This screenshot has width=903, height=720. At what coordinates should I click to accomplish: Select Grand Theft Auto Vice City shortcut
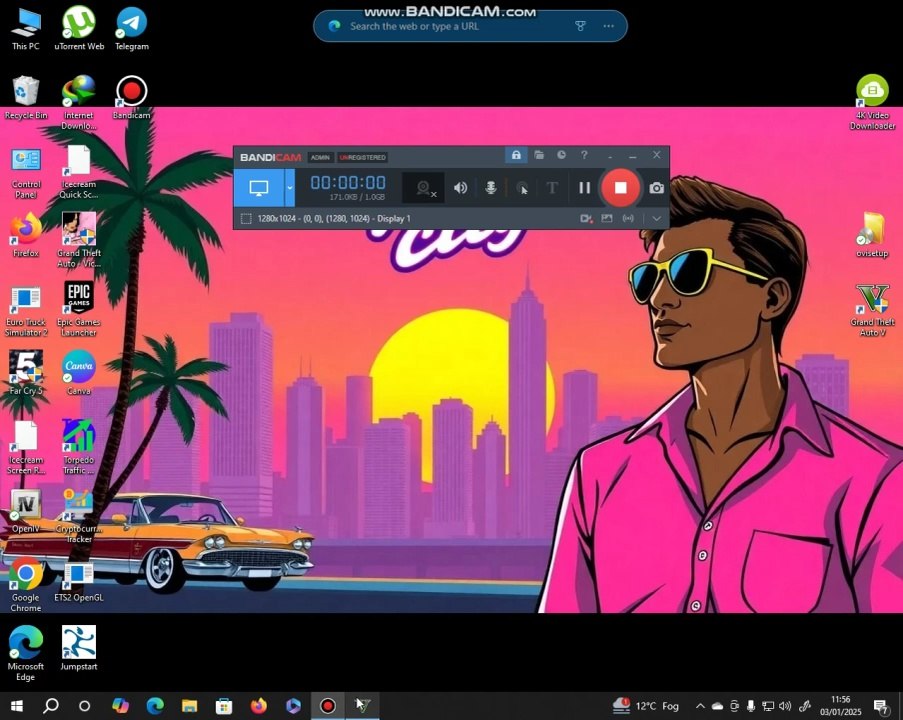point(79,240)
